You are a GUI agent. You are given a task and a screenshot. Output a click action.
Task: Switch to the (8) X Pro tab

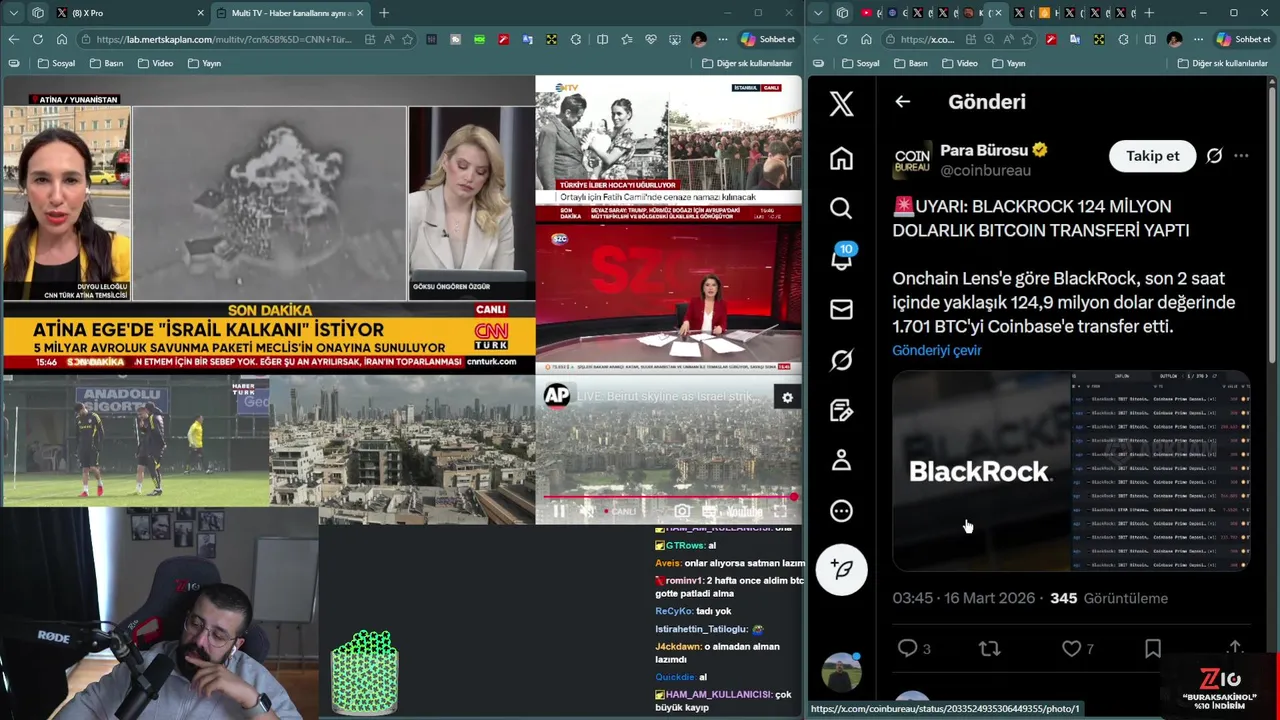click(131, 13)
